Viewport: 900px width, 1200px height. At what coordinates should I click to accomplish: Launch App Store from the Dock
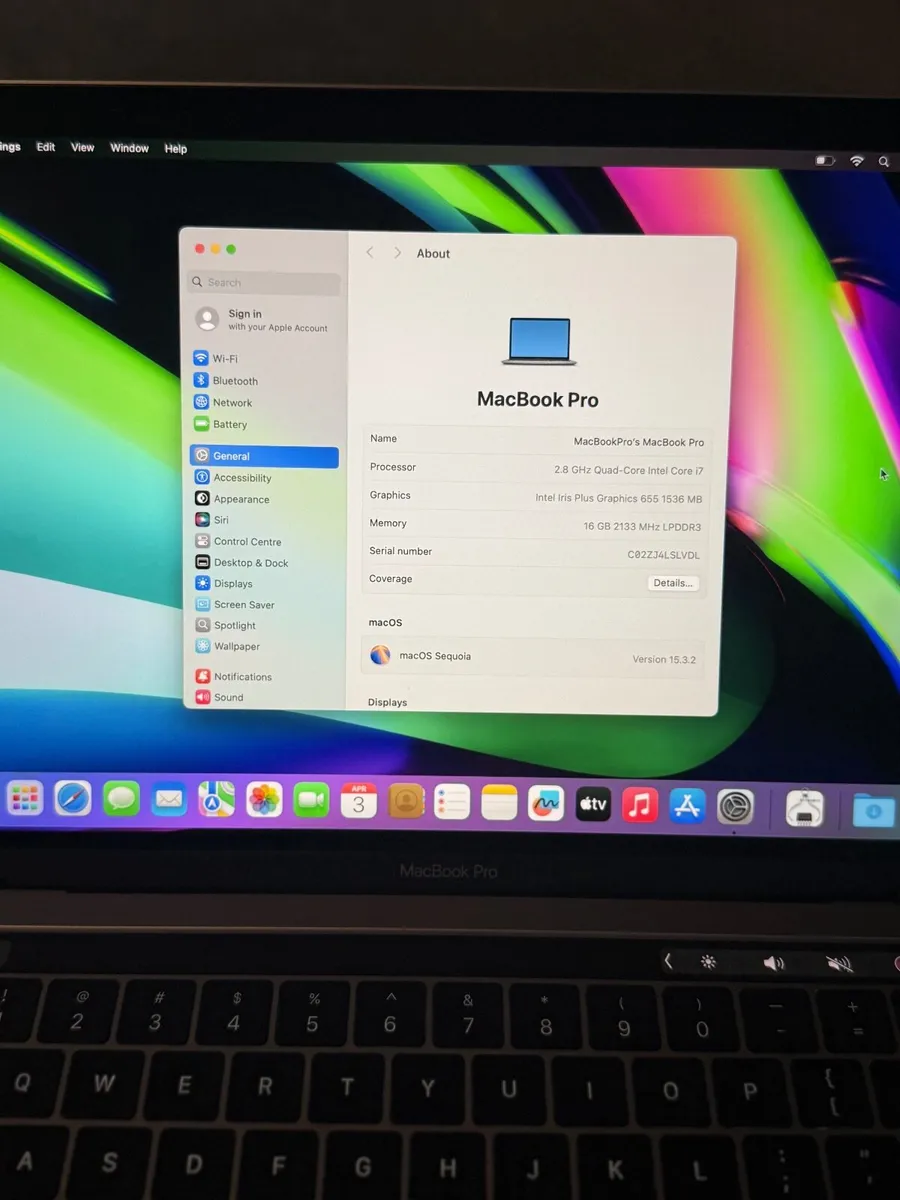click(687, 805)
